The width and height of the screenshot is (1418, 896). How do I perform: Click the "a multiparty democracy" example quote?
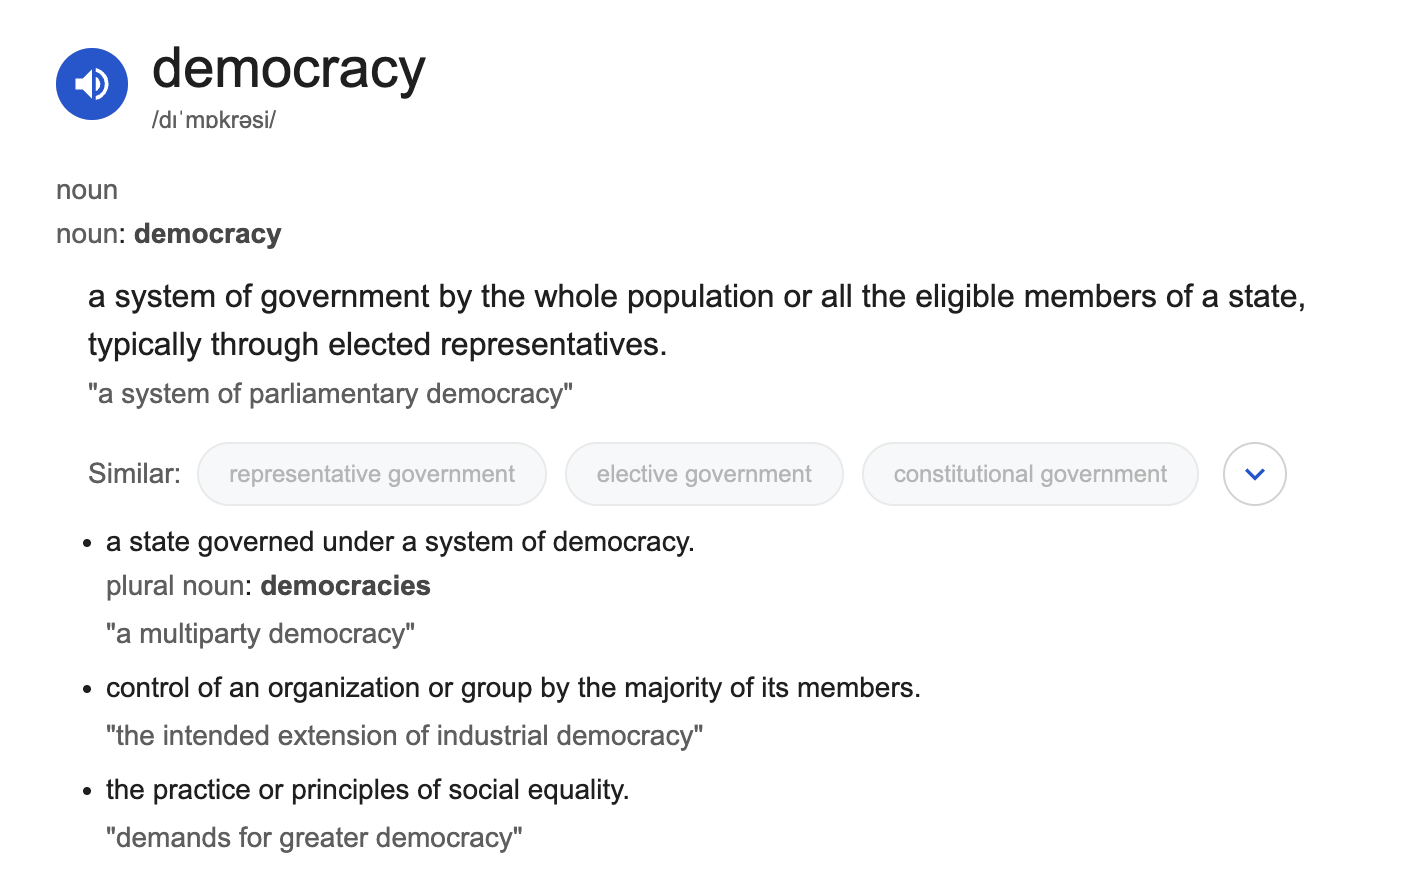pyautogui.click(x=260, y=634)
